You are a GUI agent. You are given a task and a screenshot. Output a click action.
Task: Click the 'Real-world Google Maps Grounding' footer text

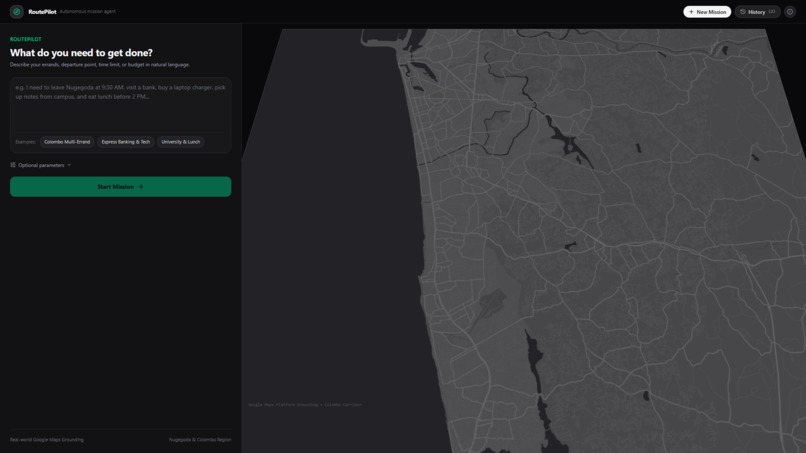click(x=47, y=440)
